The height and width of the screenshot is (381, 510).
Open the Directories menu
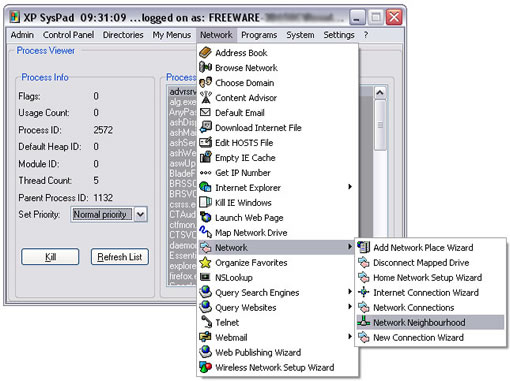tap(123, 35)
